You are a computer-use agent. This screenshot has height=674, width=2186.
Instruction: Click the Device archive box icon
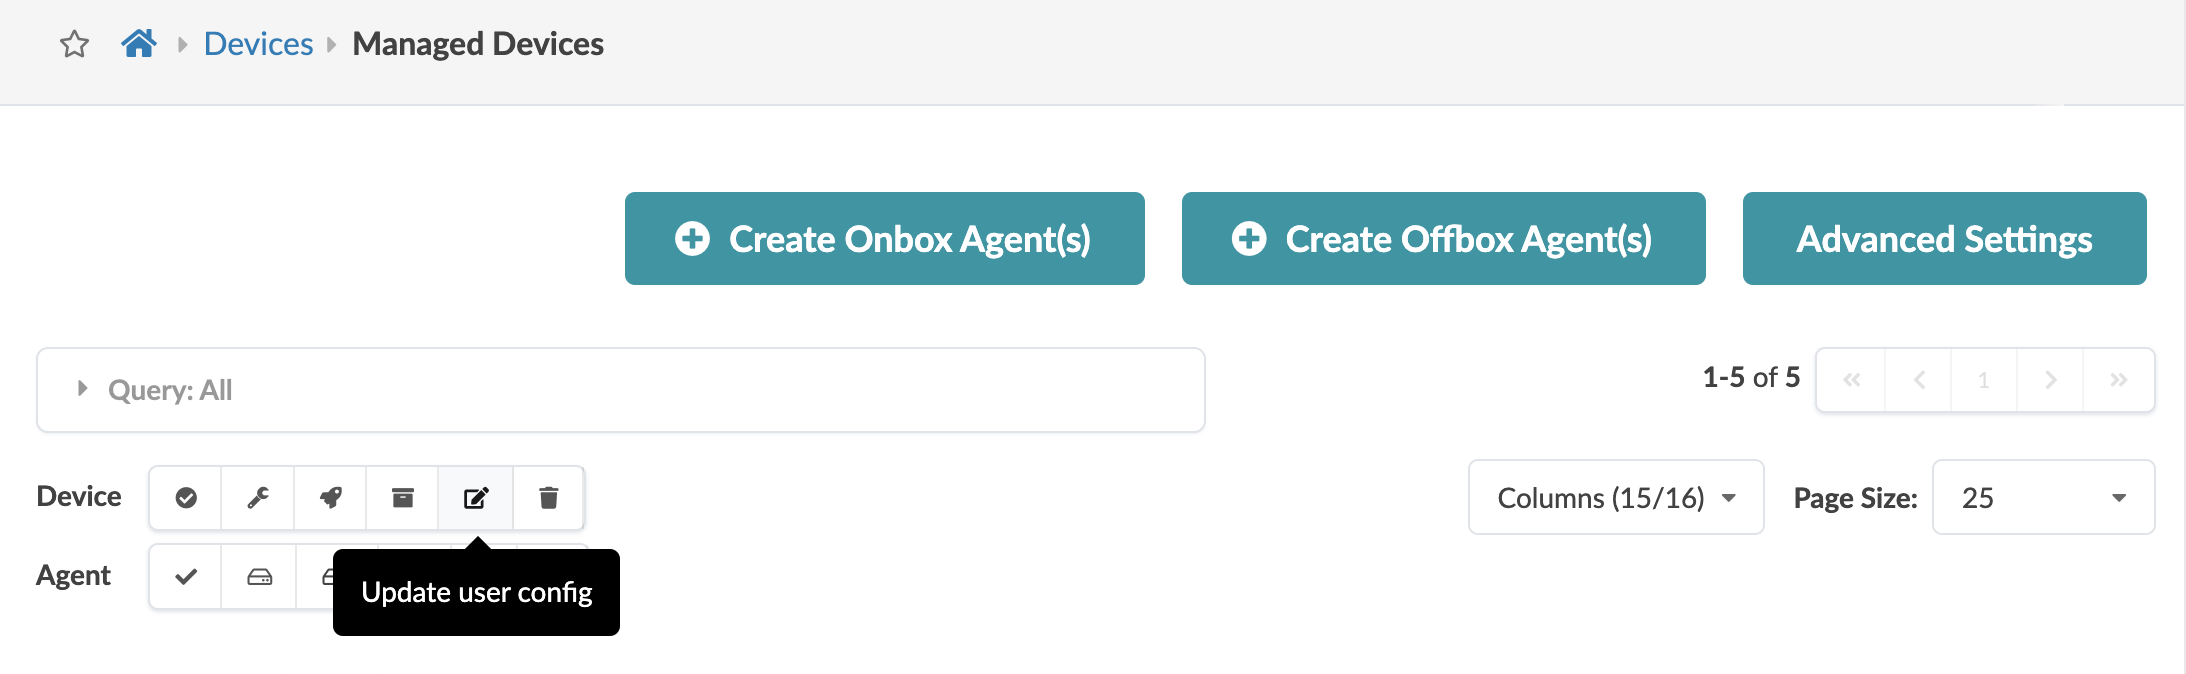click(x=403, y=498)
